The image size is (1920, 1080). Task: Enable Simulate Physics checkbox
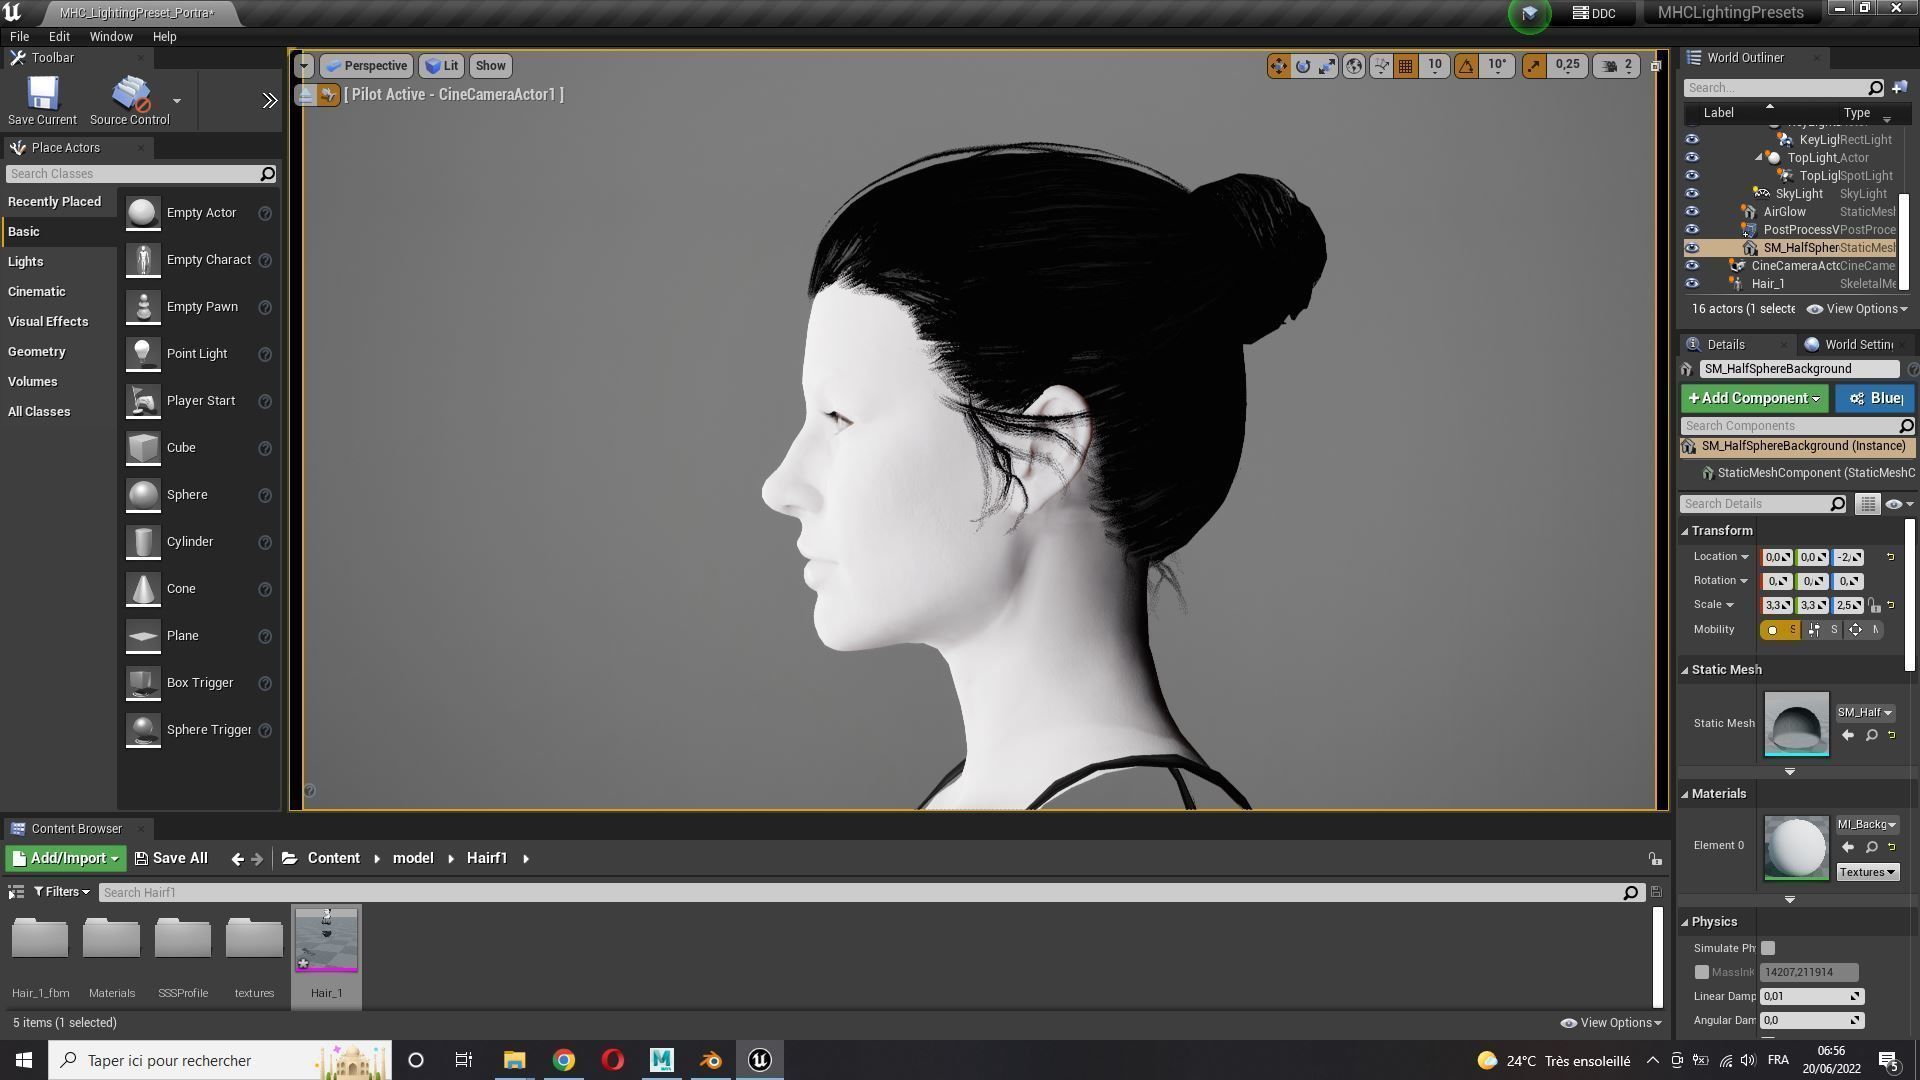1768,949
